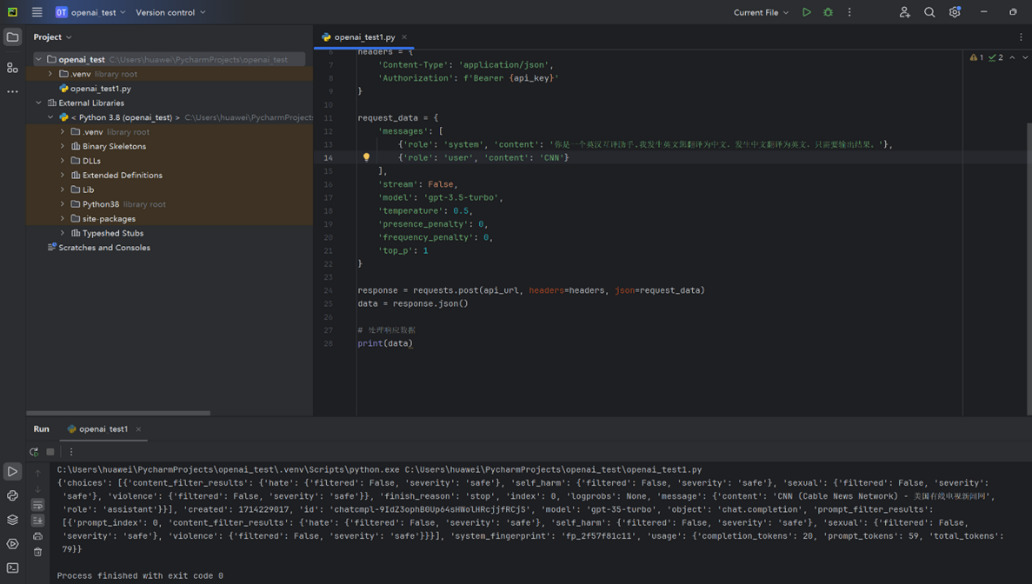Image resolution: width=1032 pixels, height=584 pixels.
Task: Stop the running process
Action: tap(50, 452)
